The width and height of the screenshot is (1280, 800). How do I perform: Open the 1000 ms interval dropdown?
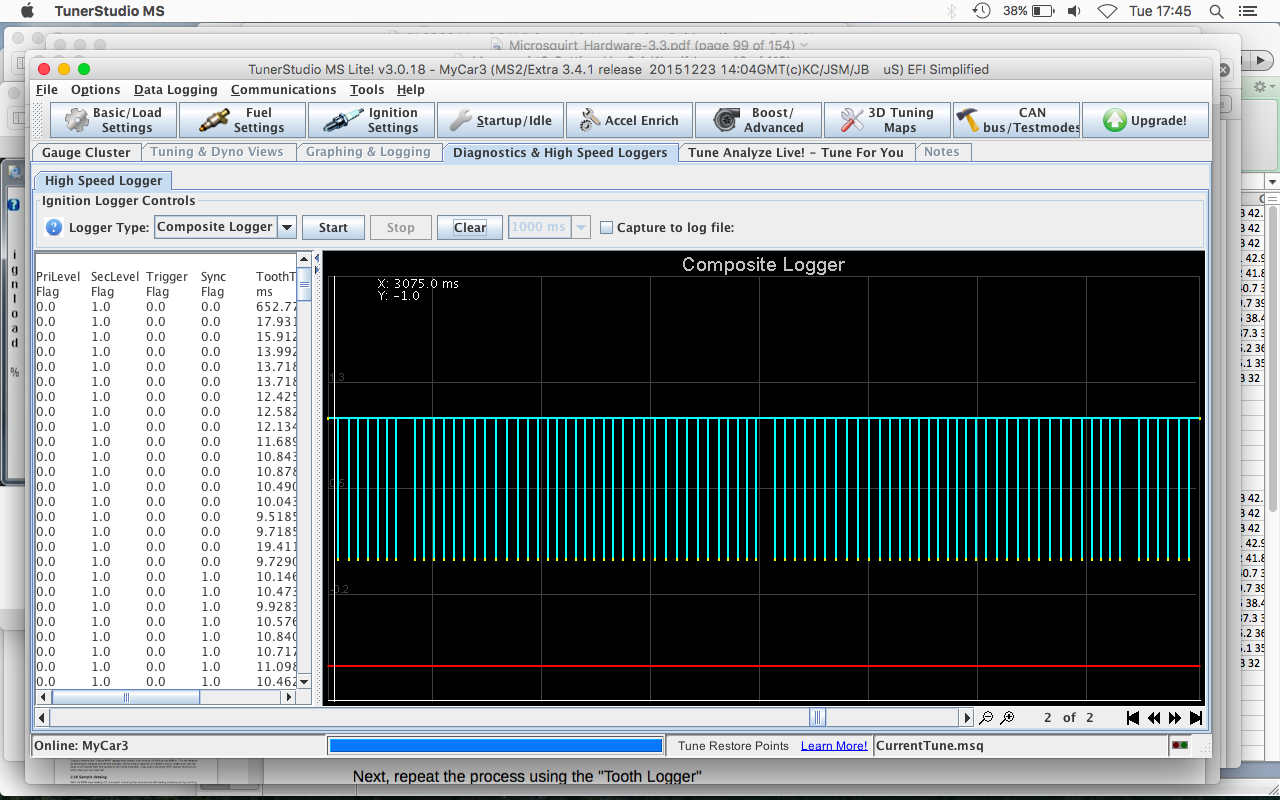tap(549, 227)
